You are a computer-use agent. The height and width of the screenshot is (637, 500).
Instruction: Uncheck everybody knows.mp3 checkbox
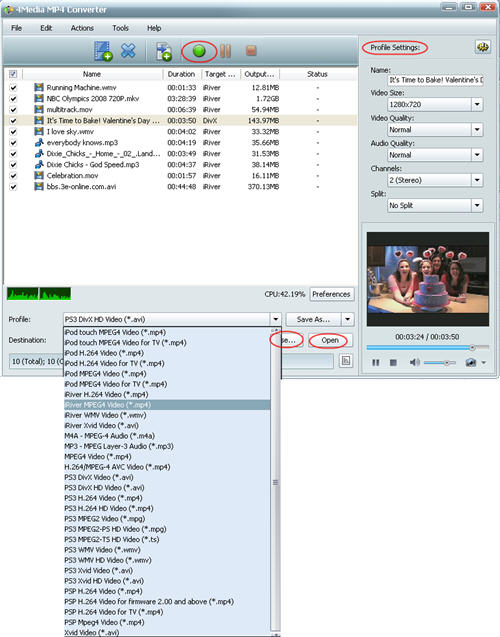13,143
